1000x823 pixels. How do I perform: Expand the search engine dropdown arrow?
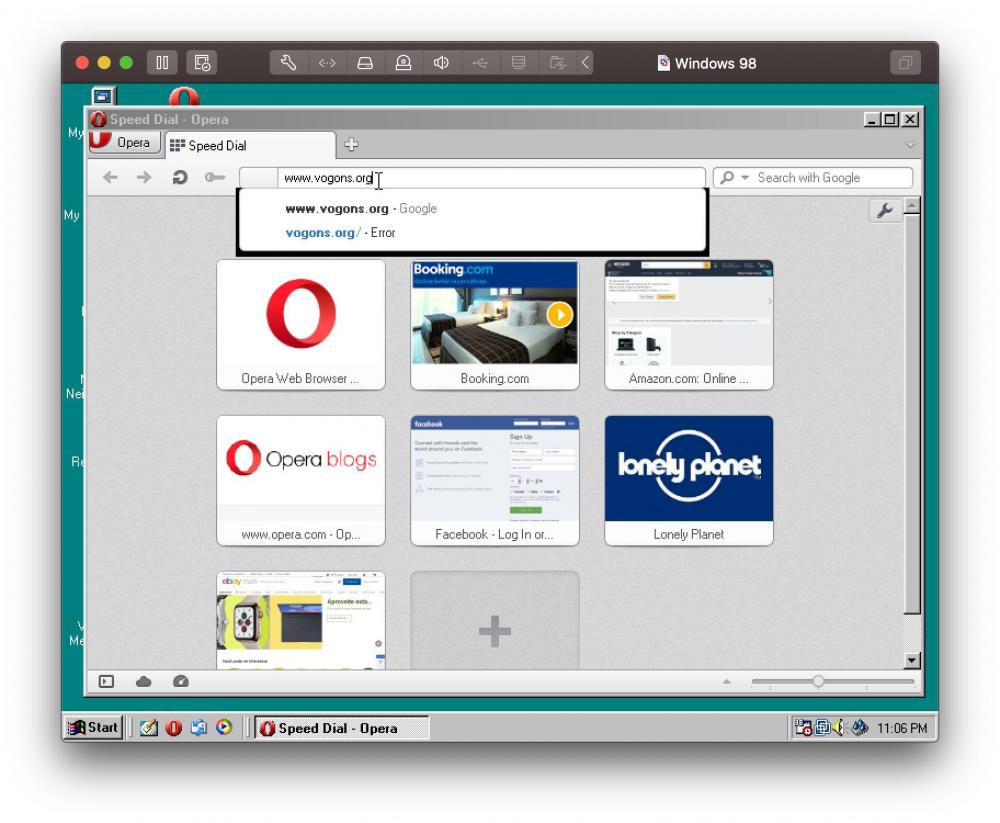coord(745,178)
